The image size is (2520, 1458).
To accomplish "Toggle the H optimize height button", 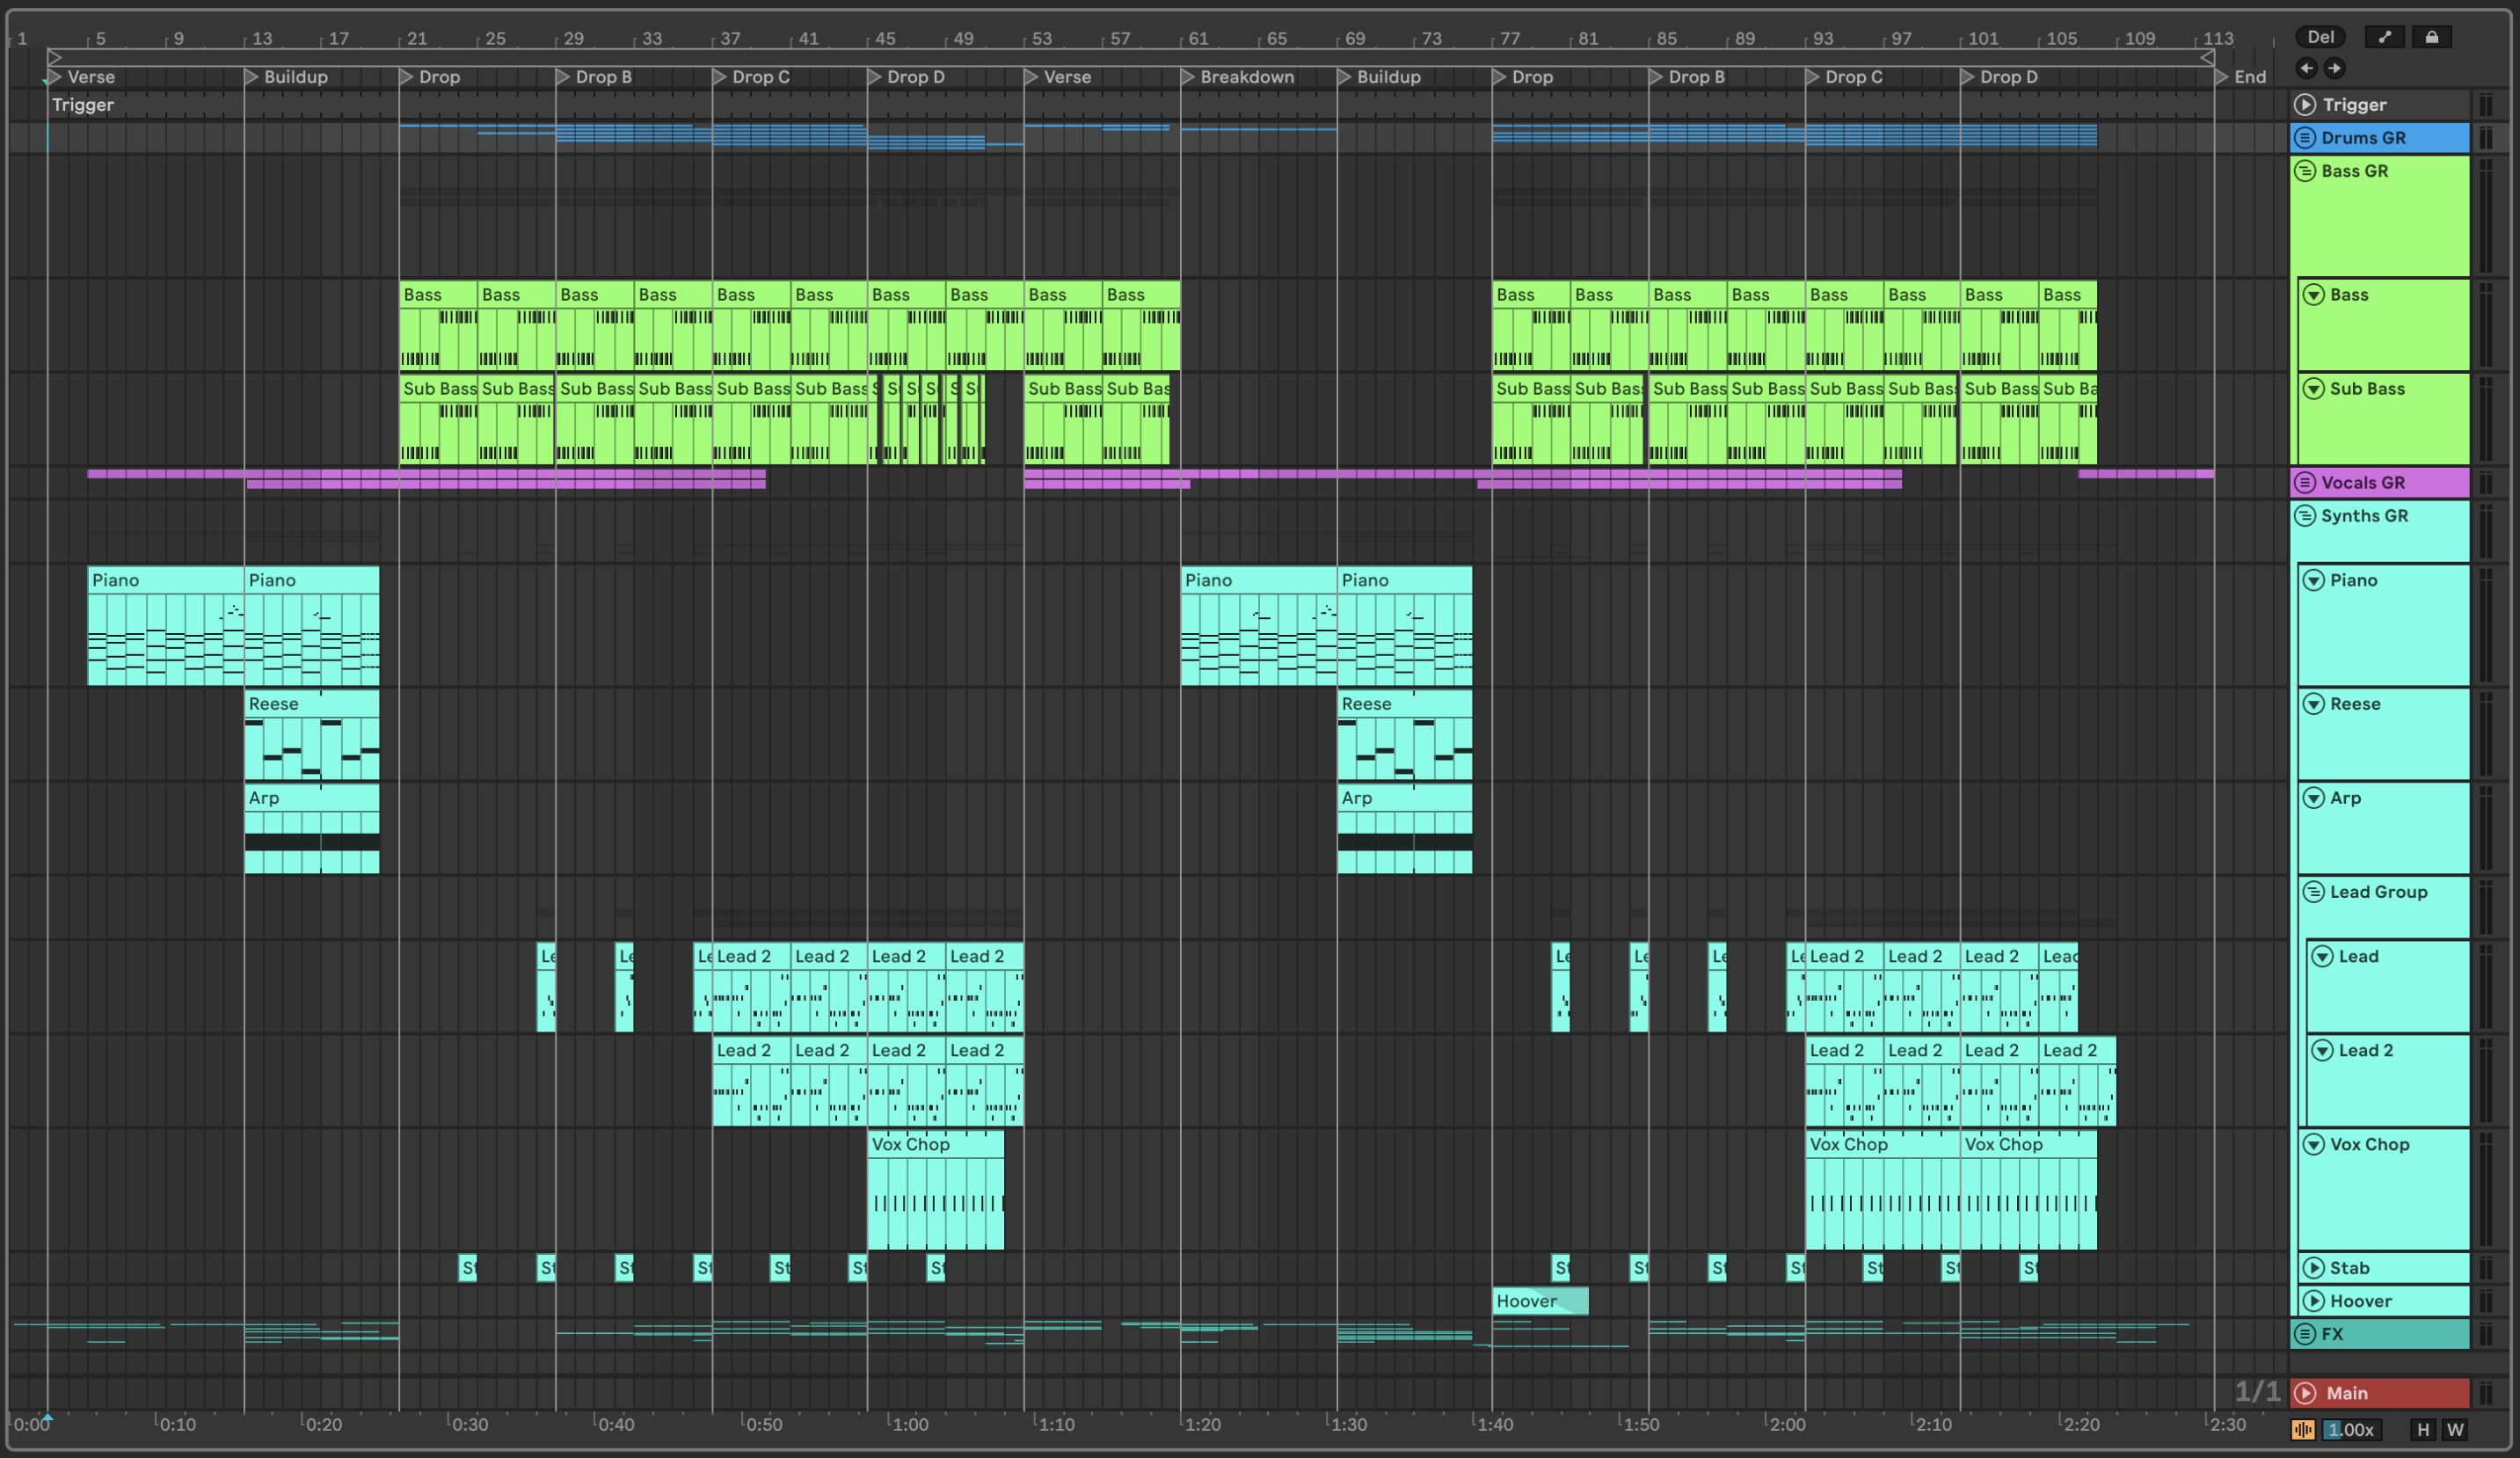I will tap(2423, 1430).
